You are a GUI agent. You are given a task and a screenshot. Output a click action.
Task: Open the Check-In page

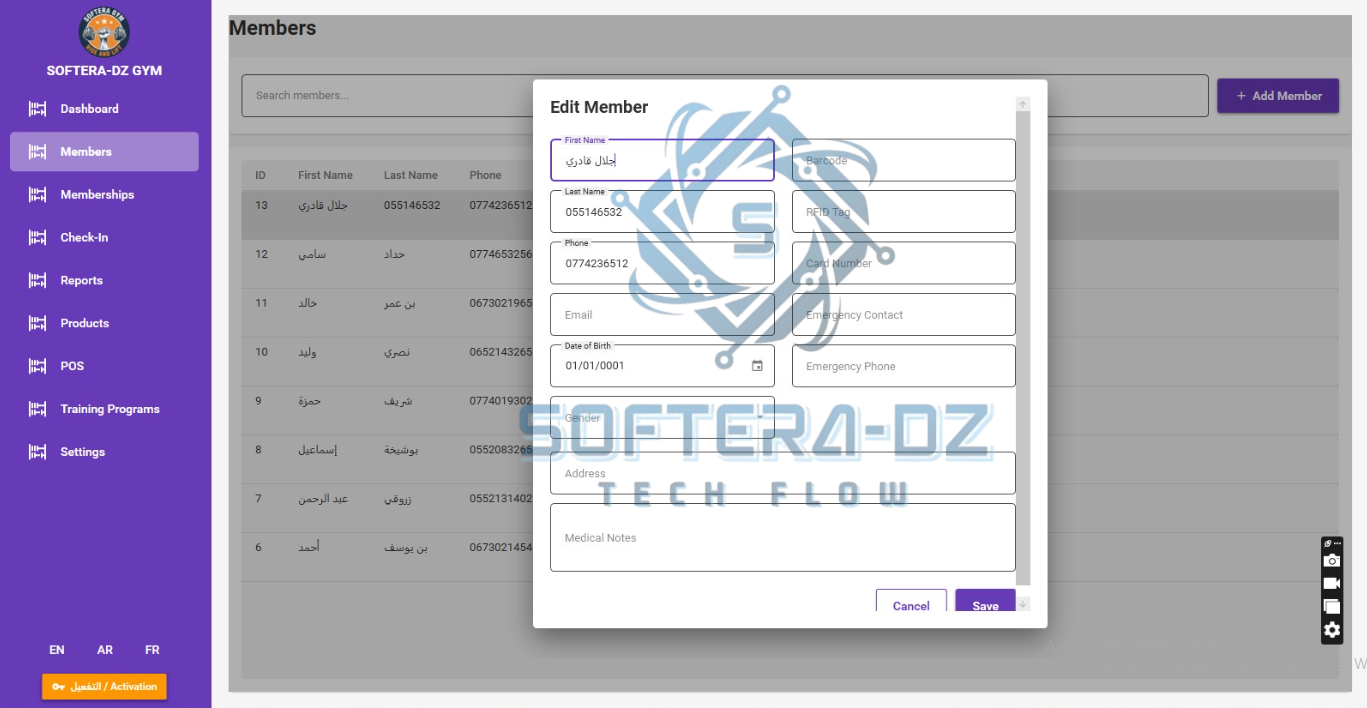[104, 238]
